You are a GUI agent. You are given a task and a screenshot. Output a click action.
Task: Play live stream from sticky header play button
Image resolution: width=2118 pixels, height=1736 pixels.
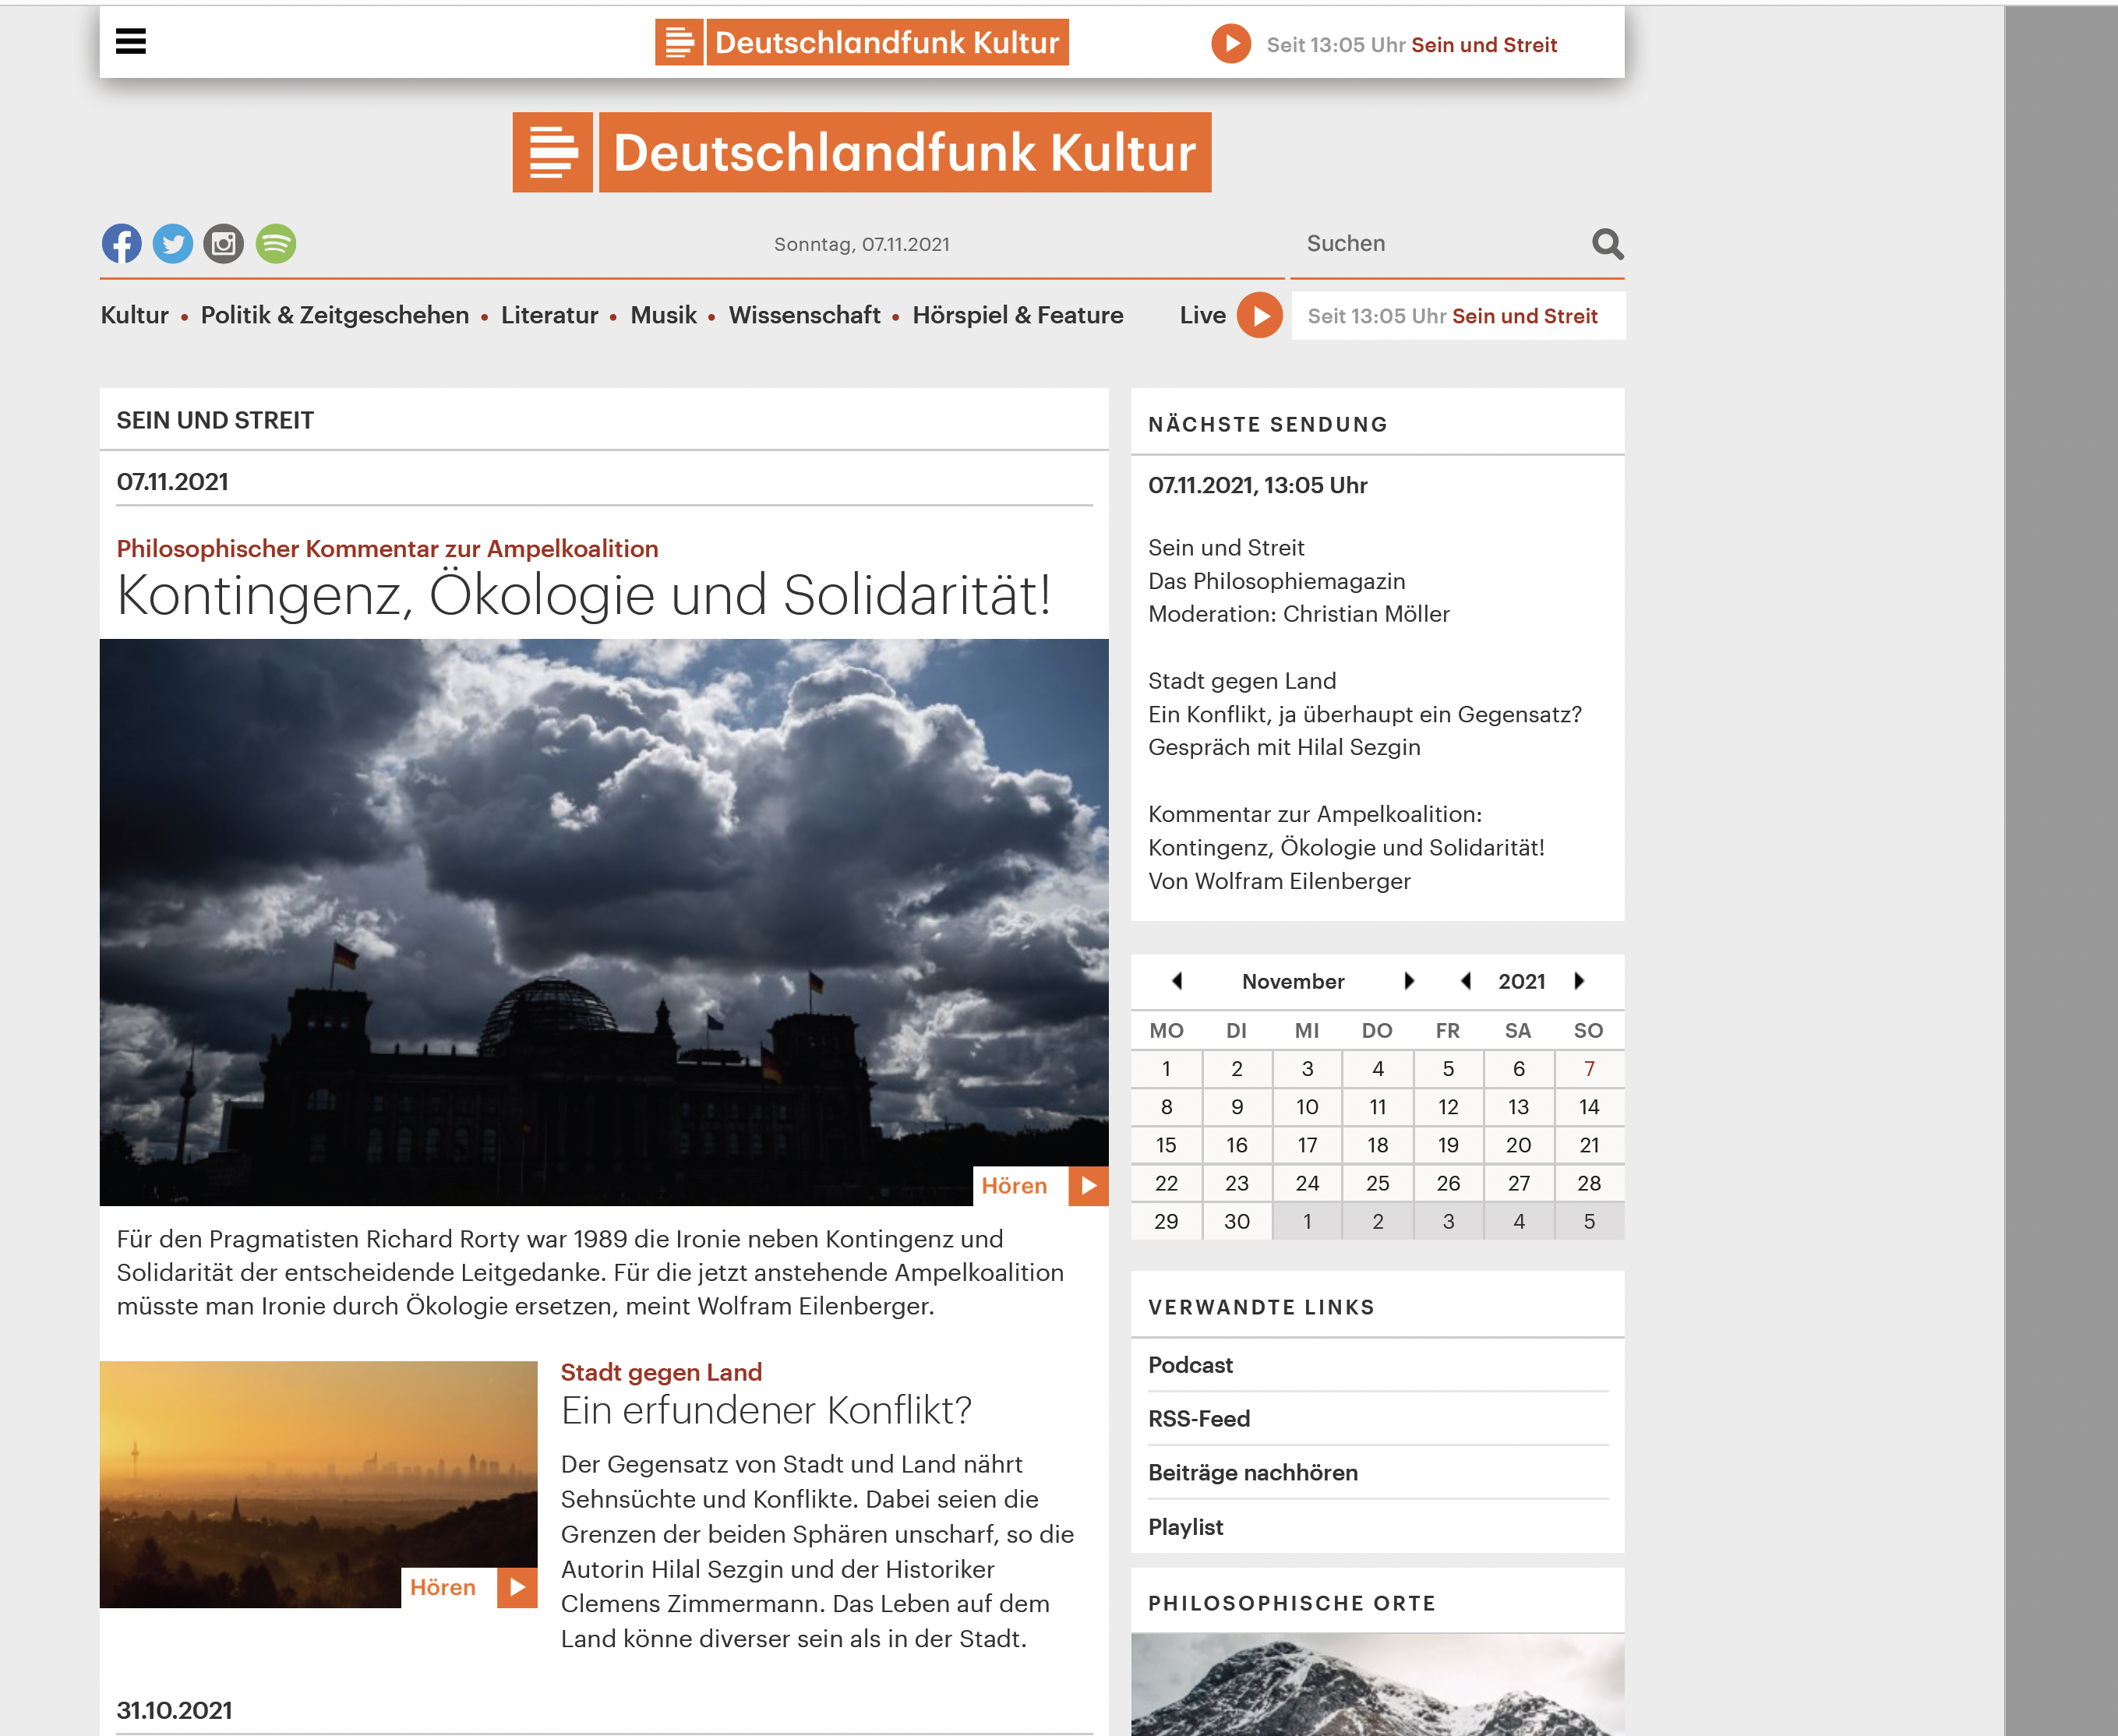(x=1231, y=44)
